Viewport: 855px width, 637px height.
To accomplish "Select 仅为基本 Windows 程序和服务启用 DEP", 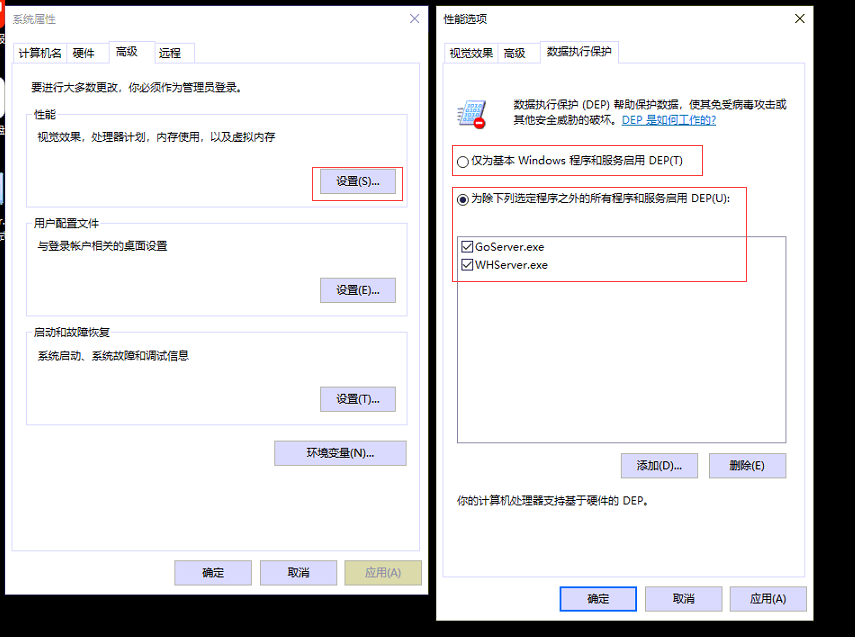I will pos(569,161).
